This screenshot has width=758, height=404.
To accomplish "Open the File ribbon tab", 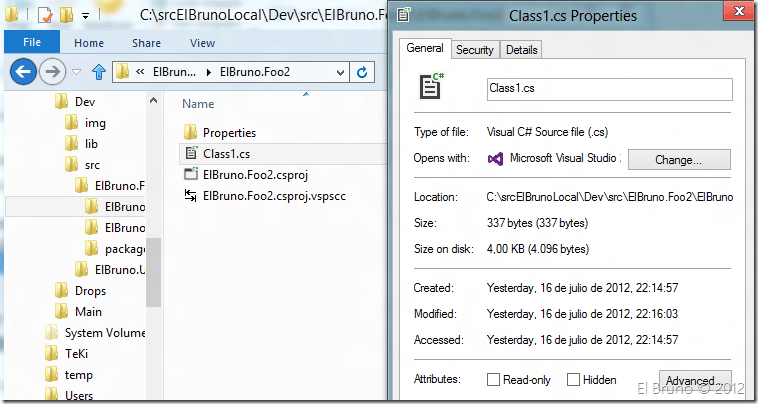I will pos(32,43).
